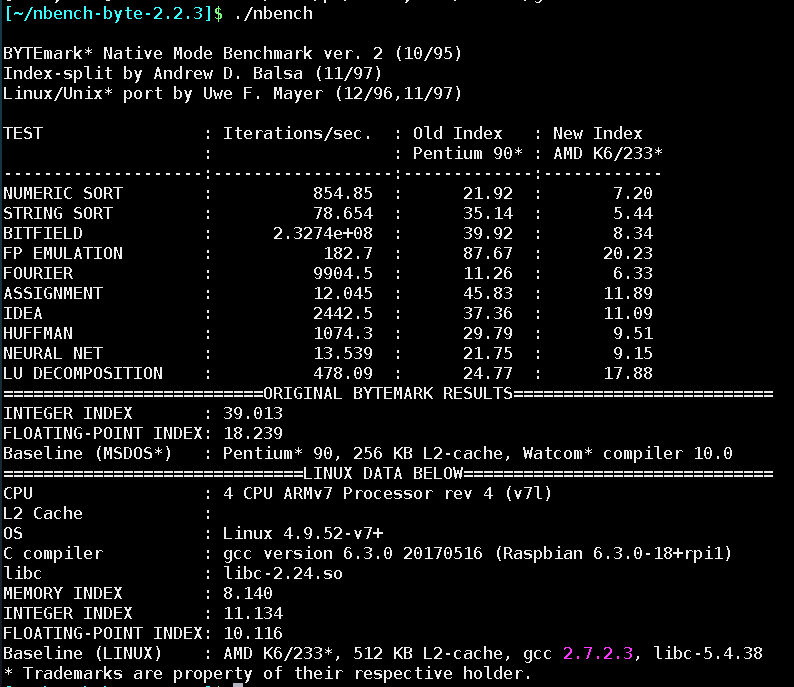Click the 9904.5 iterations value
This screenshot has height=687, width=794.
(343, 273)
